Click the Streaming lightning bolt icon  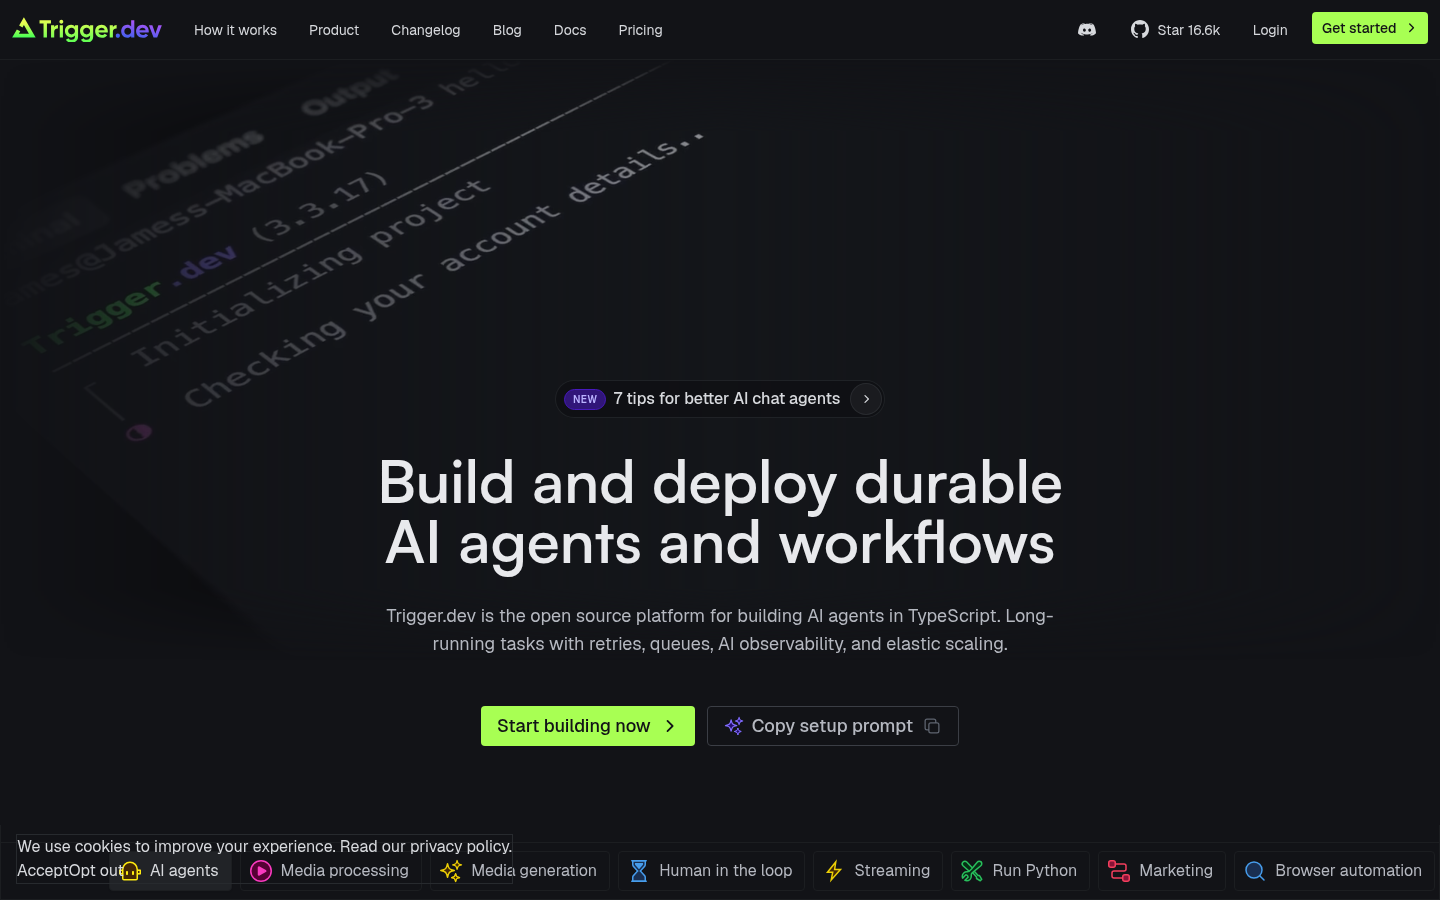click(x=834, y=871)
